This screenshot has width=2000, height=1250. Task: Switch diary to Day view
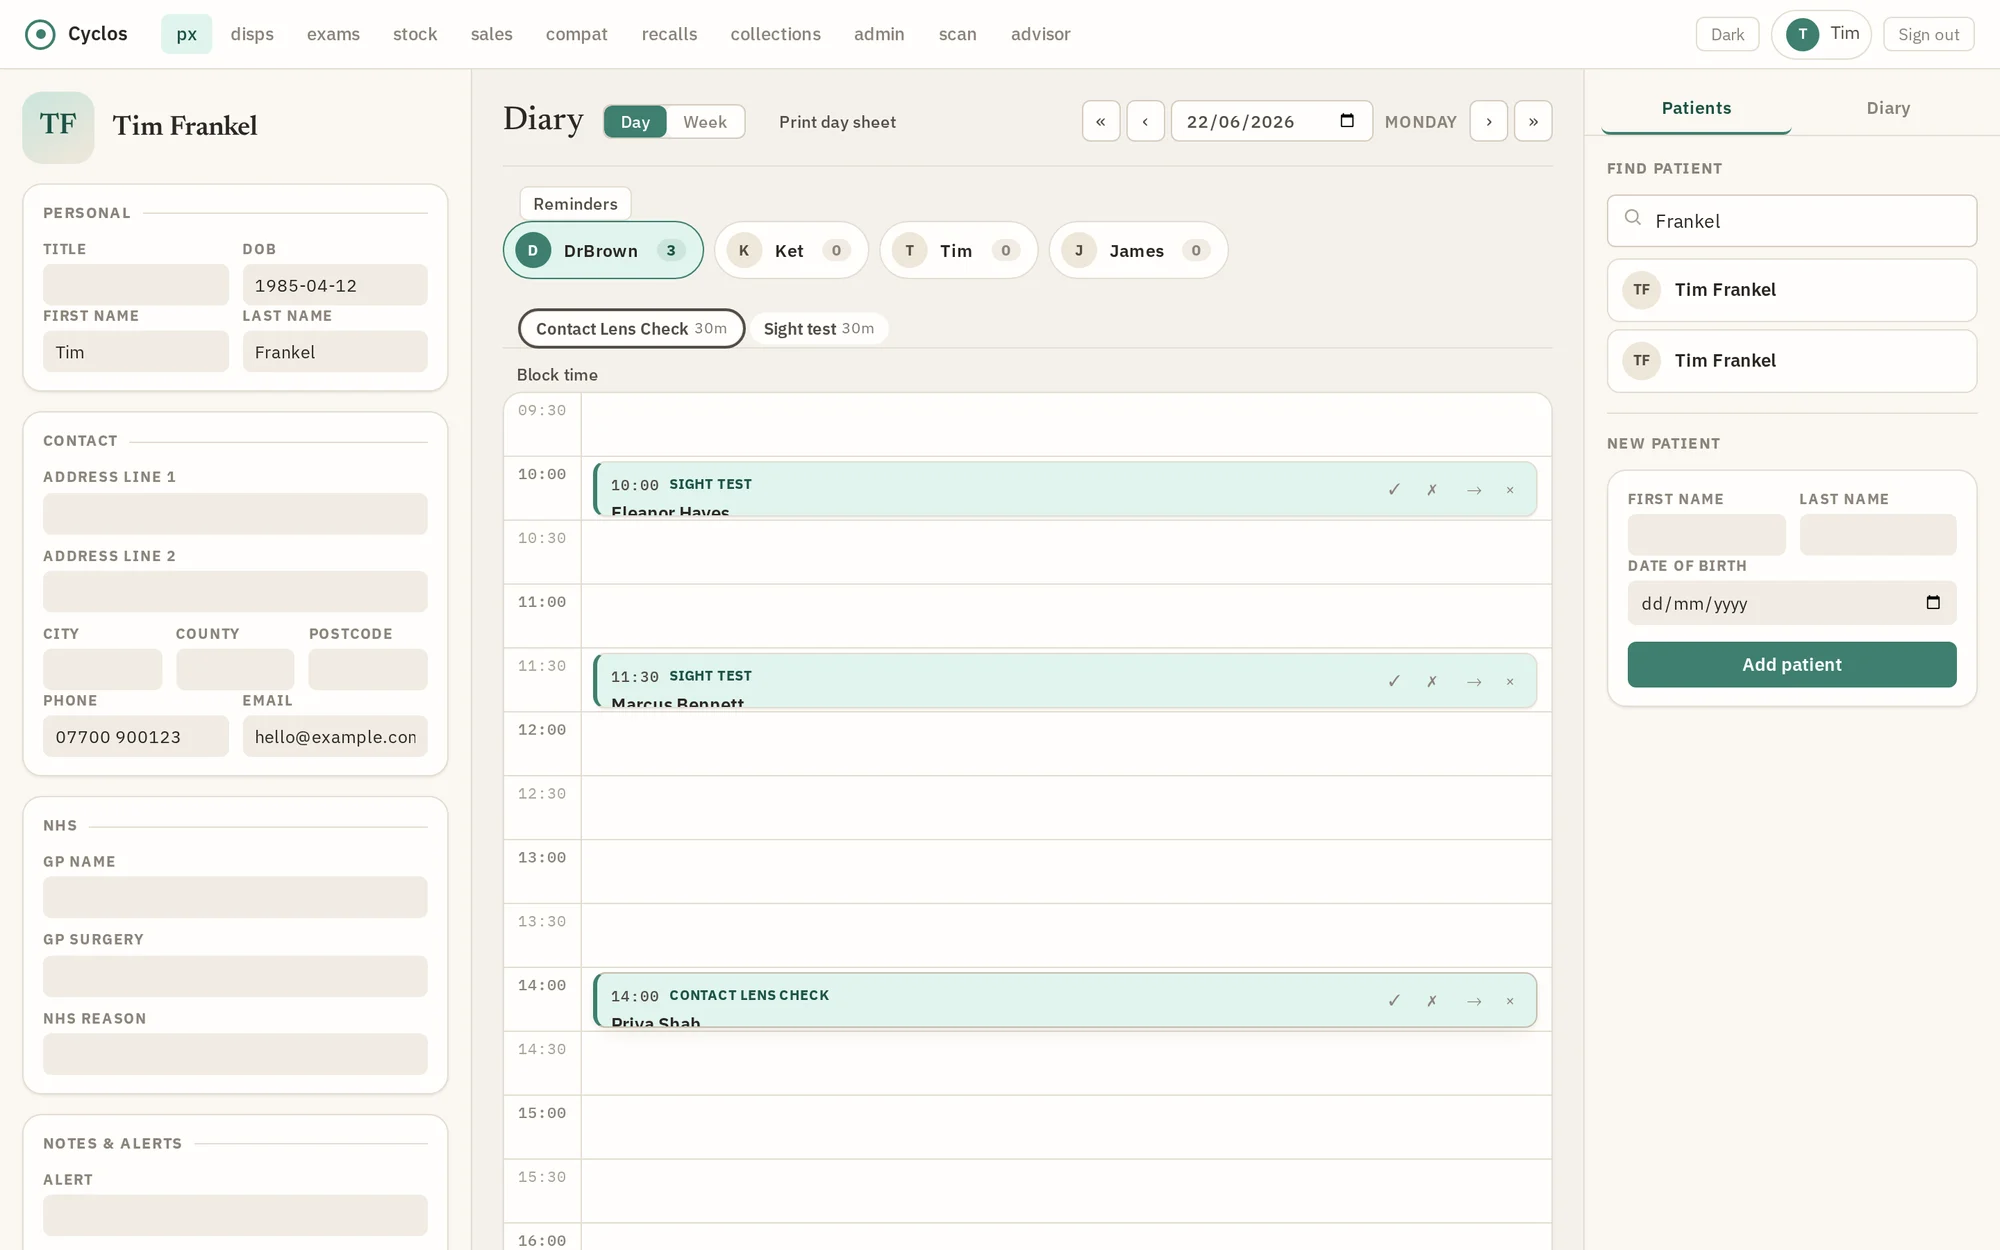point(635,122)
